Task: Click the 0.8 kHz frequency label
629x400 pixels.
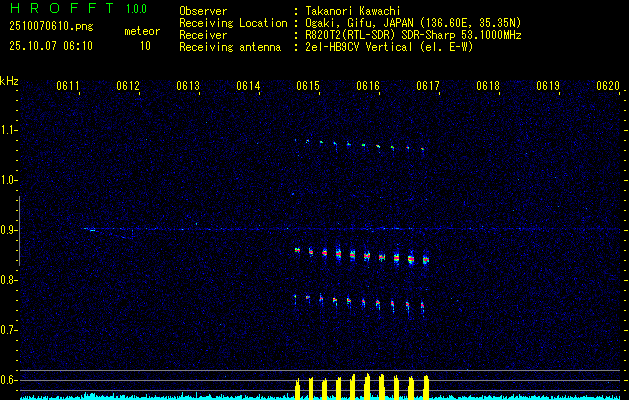Action: click(x=8, y=280)
